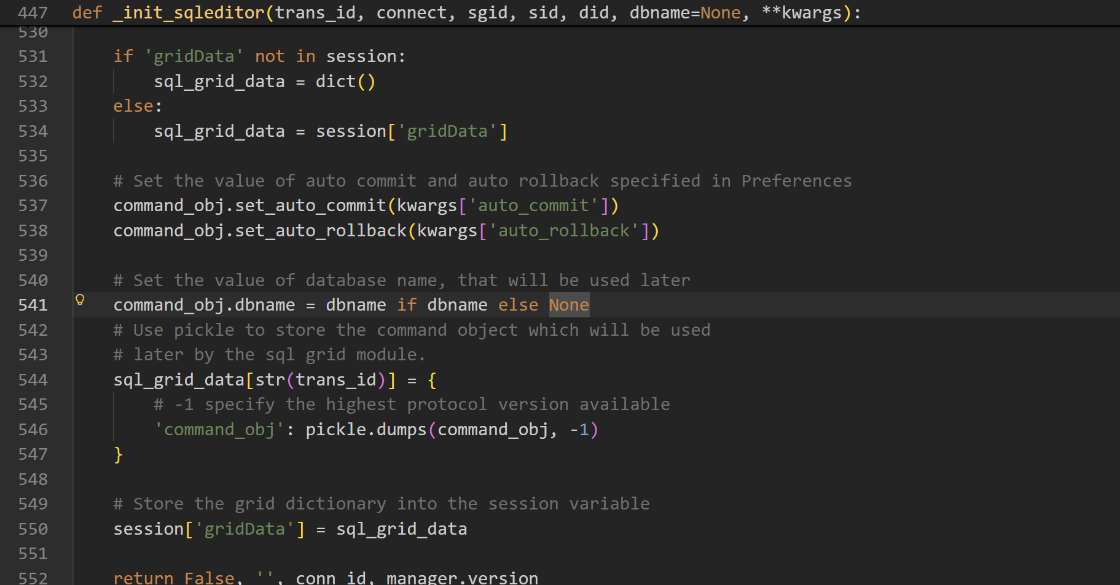Click line number 447 in sticky header
Viewport: 1120px width, 585px height.
32,13
